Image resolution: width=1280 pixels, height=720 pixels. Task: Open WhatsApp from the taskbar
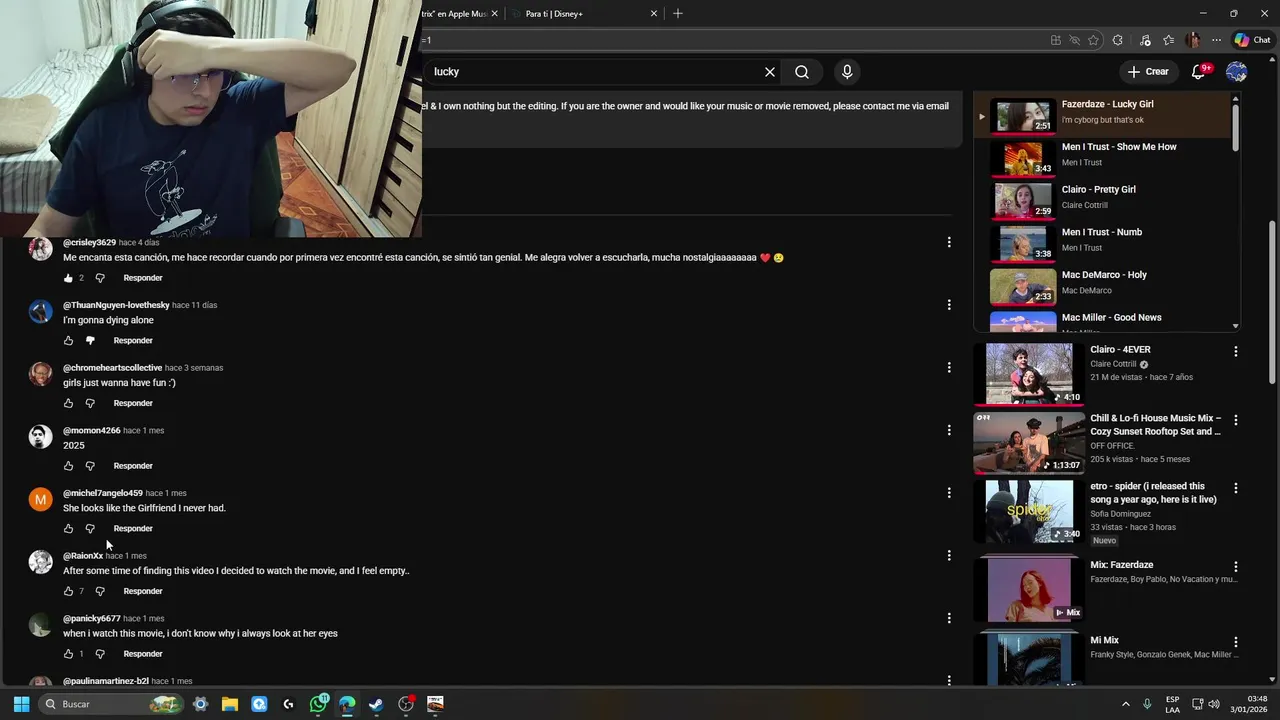point(318,704)
